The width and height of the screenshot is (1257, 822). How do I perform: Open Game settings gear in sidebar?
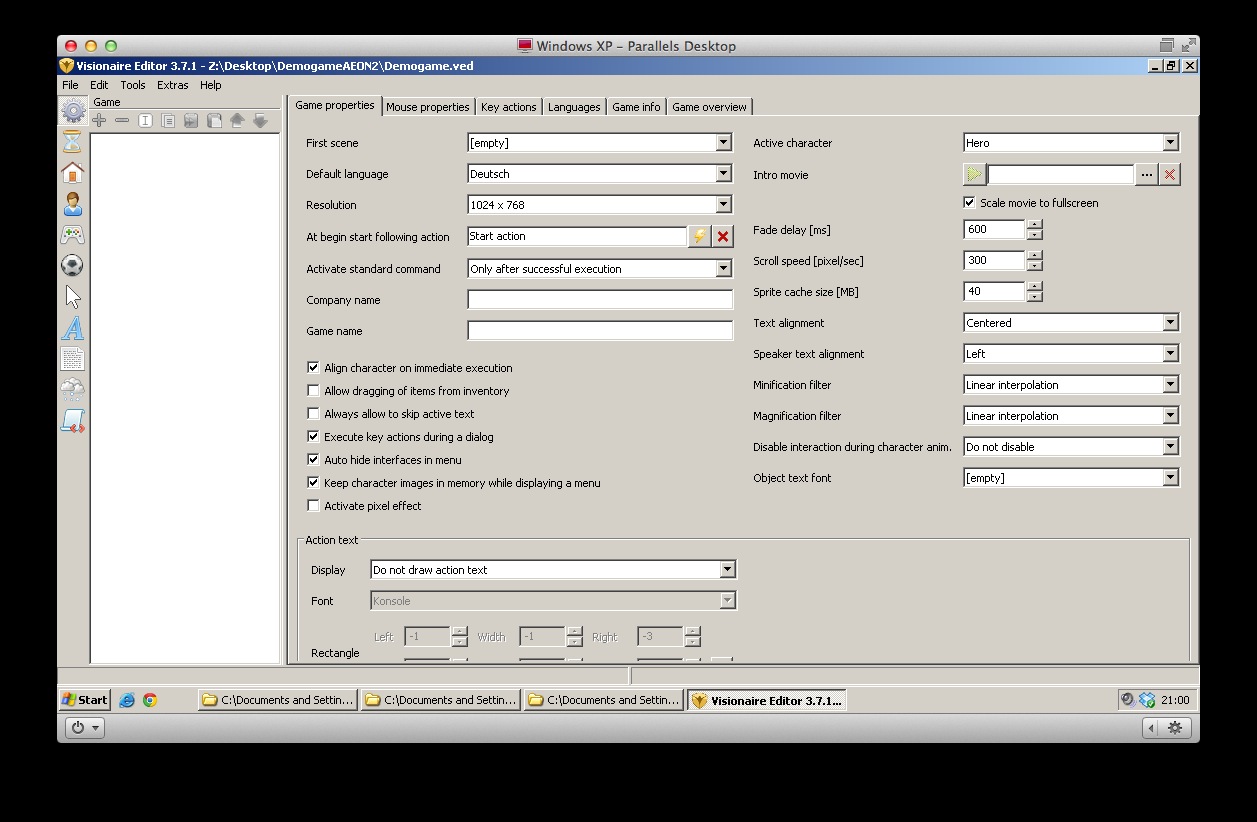click(x=73, y=110)
